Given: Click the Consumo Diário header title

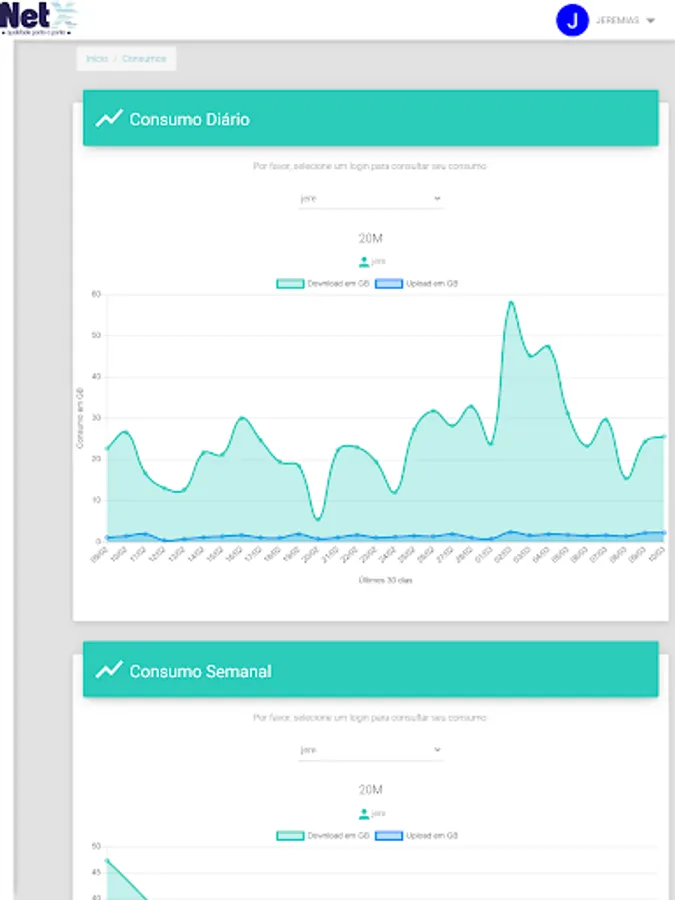Looking at the screenshot, I should [x=189, y=119].
